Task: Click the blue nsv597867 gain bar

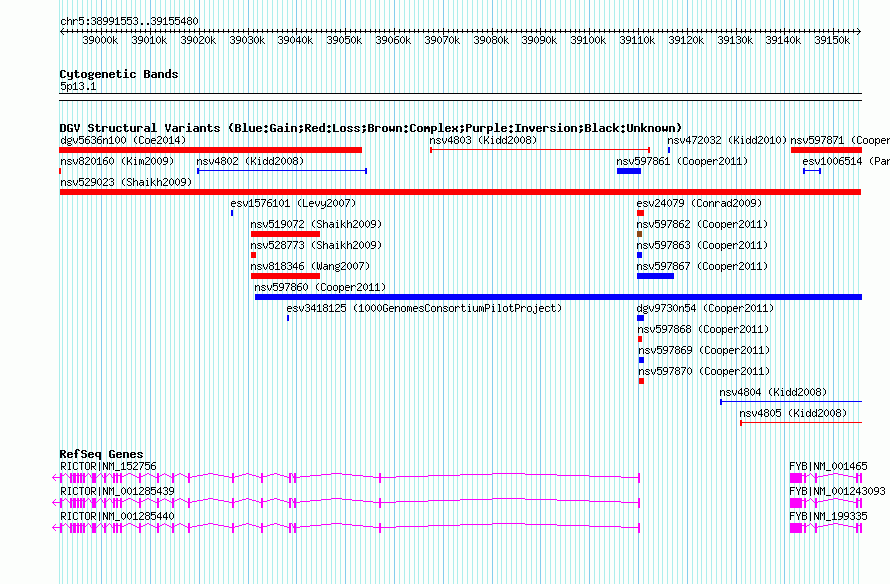Action: point(656,276)
